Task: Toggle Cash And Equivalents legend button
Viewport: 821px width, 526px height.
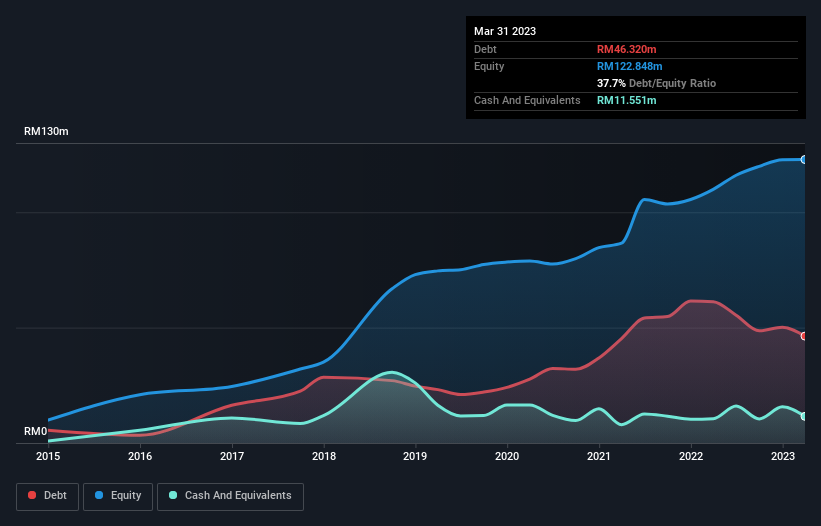Action: point(230,496)
